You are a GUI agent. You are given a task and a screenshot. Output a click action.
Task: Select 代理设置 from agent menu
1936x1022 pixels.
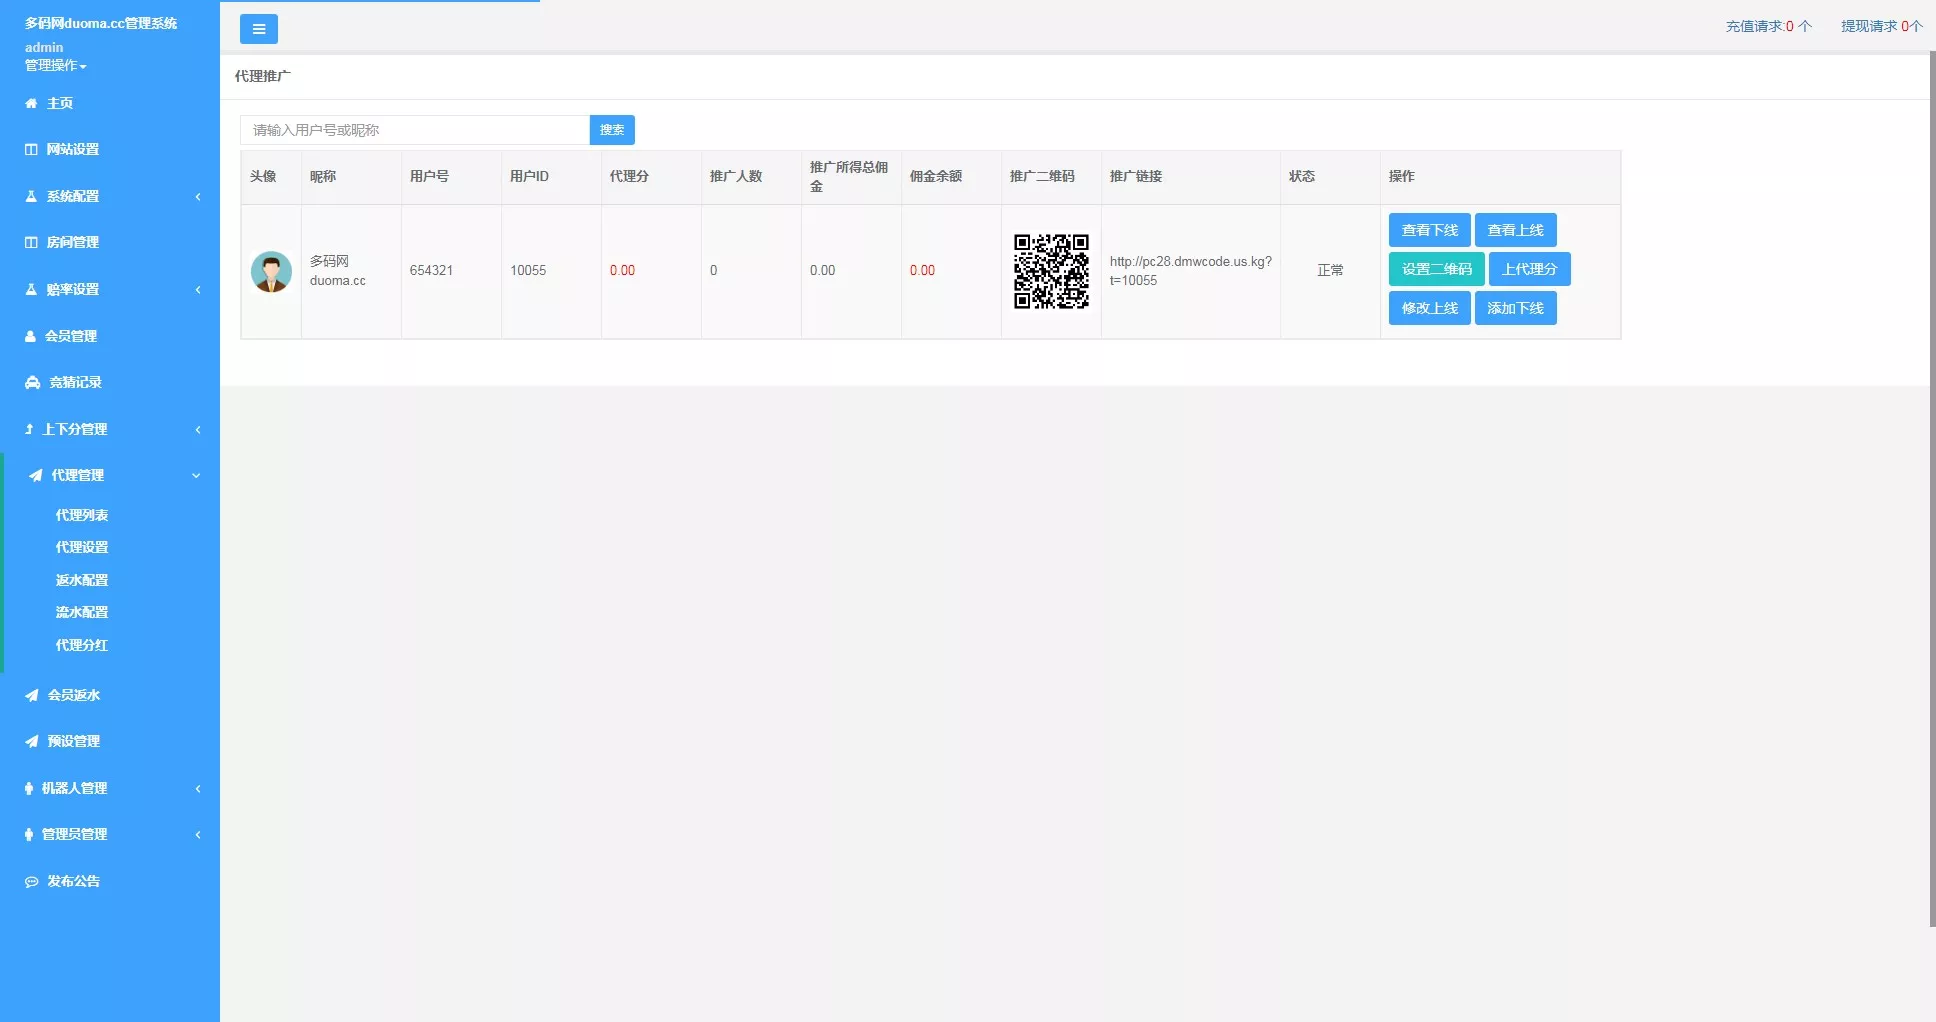pyautogui.click(x=82, y=547)
